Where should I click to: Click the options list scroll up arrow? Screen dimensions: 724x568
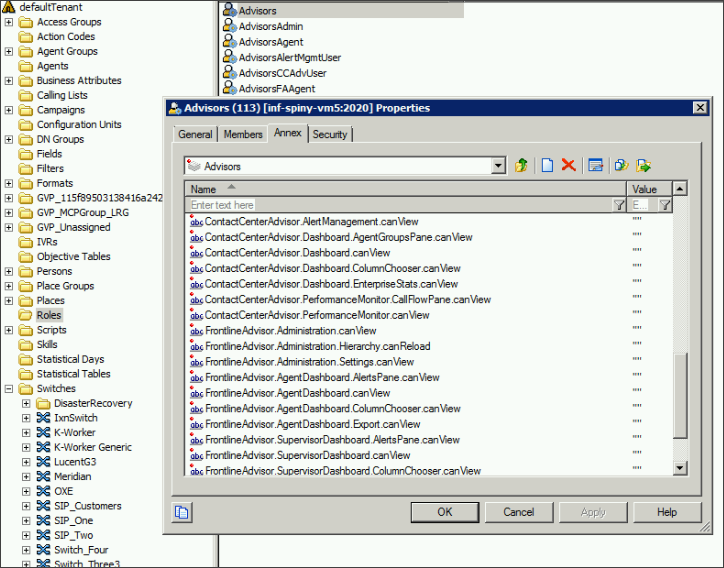(680, 188)
